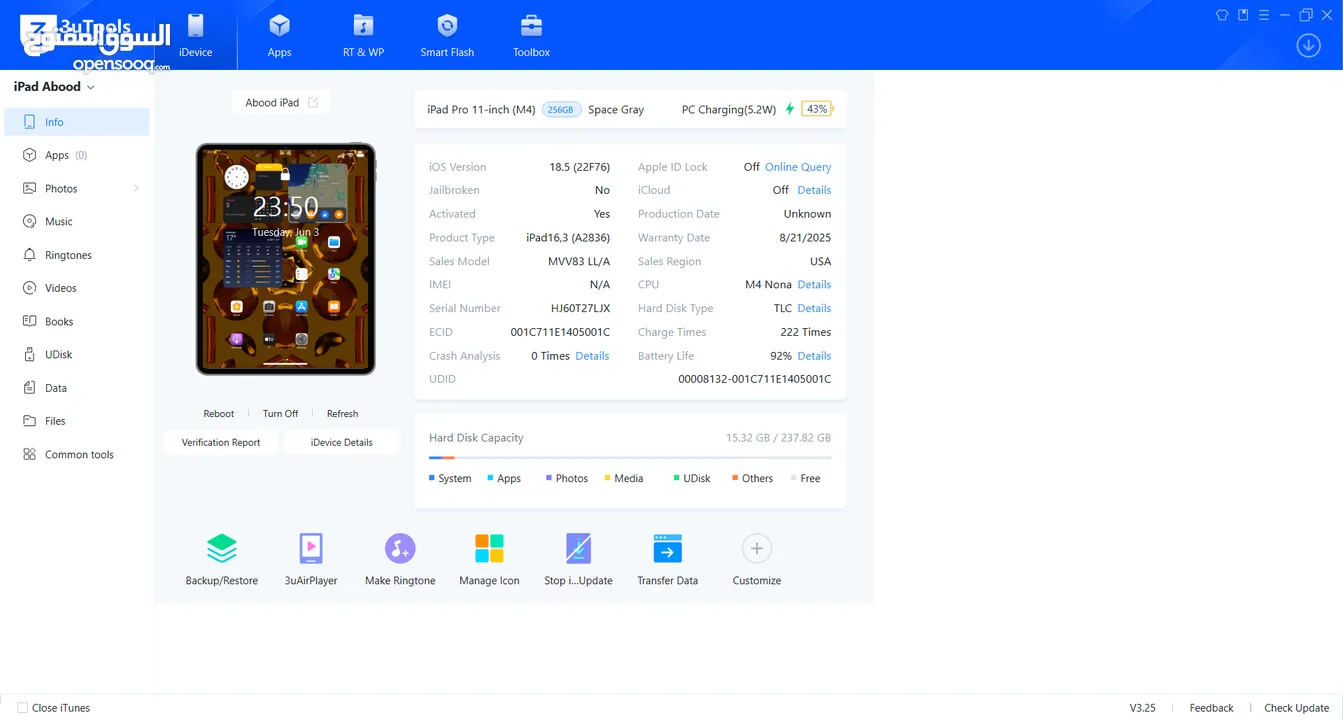Open Crash Analysis Details link
The height and width of the screenshot is (720, 1343).
(592, 356)
